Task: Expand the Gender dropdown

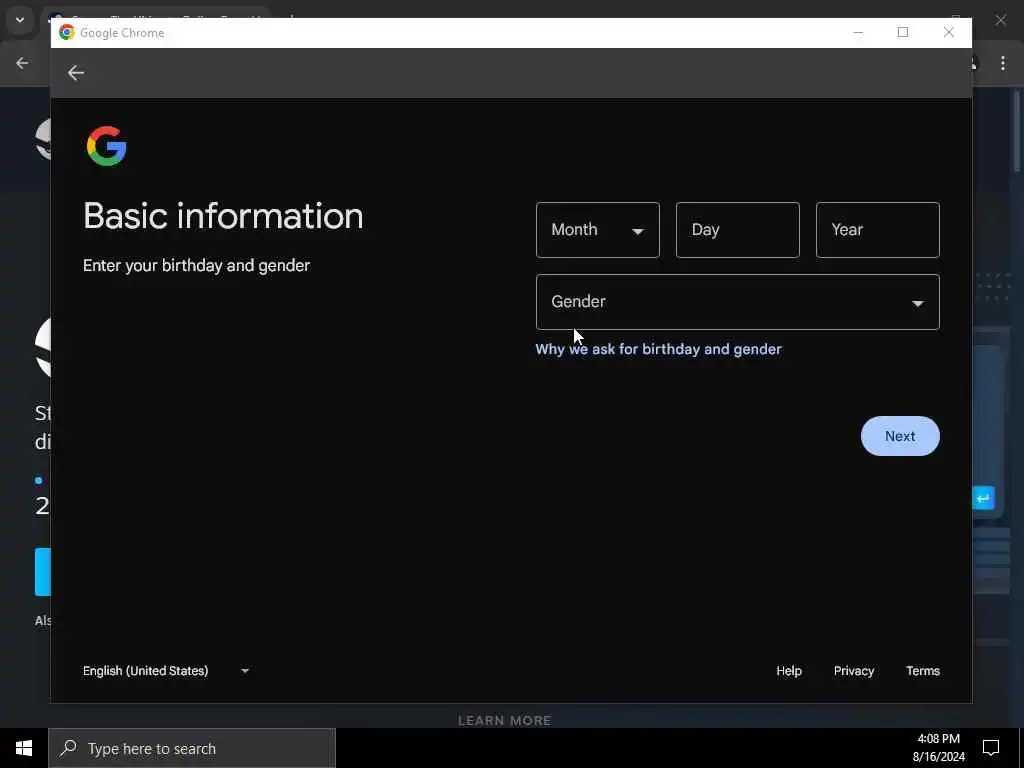Action: (738, 302)
